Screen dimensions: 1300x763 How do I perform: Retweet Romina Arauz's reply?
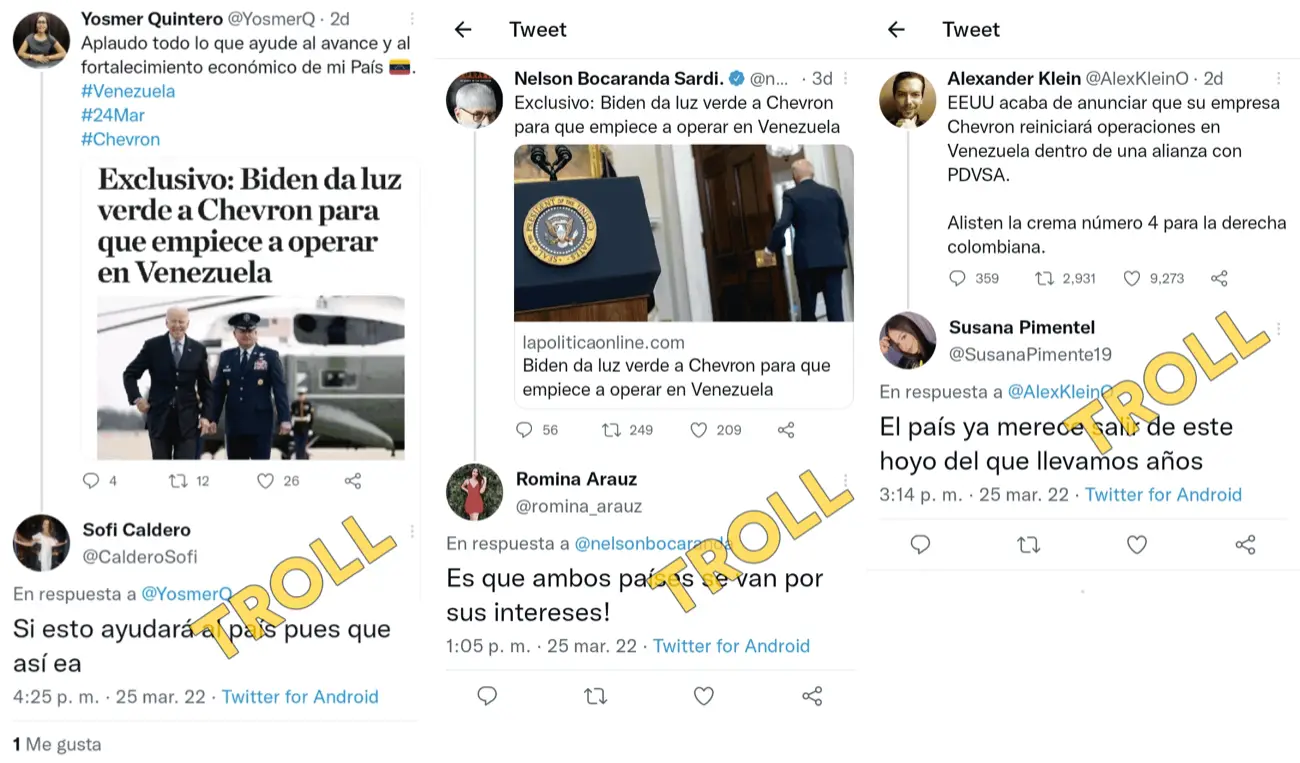[595, 696]
